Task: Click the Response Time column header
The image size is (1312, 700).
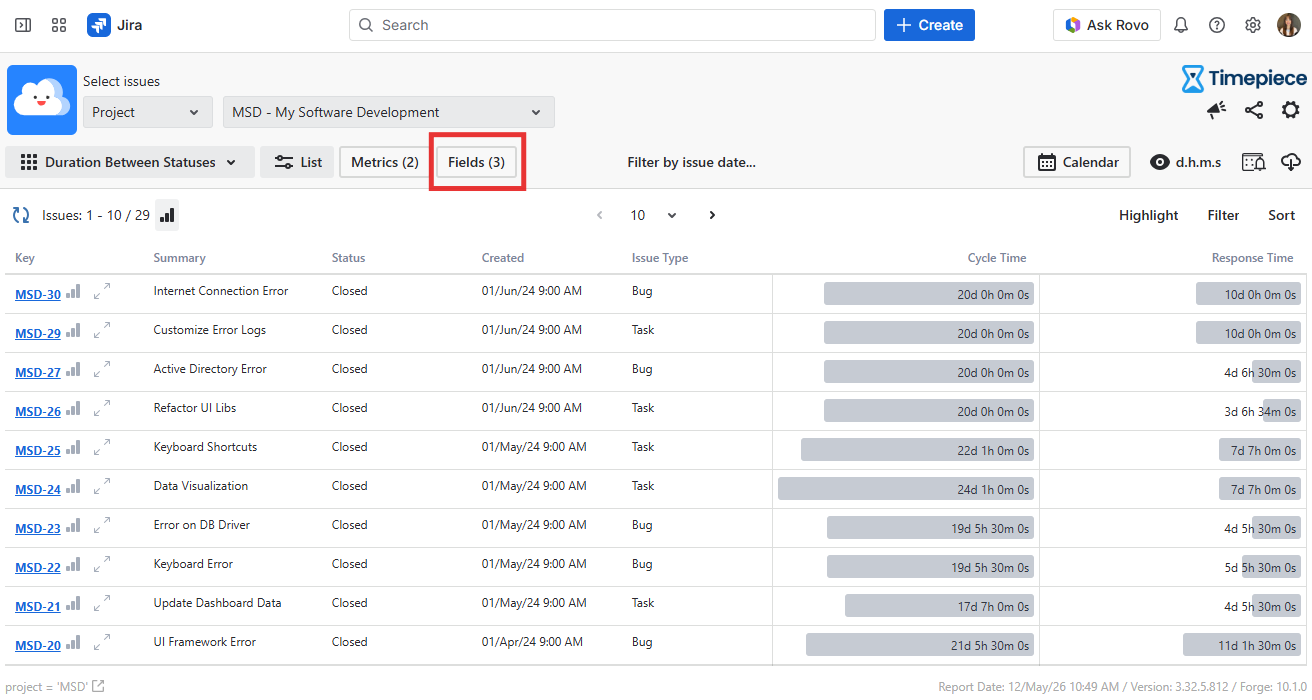Action: (1252, 258)
